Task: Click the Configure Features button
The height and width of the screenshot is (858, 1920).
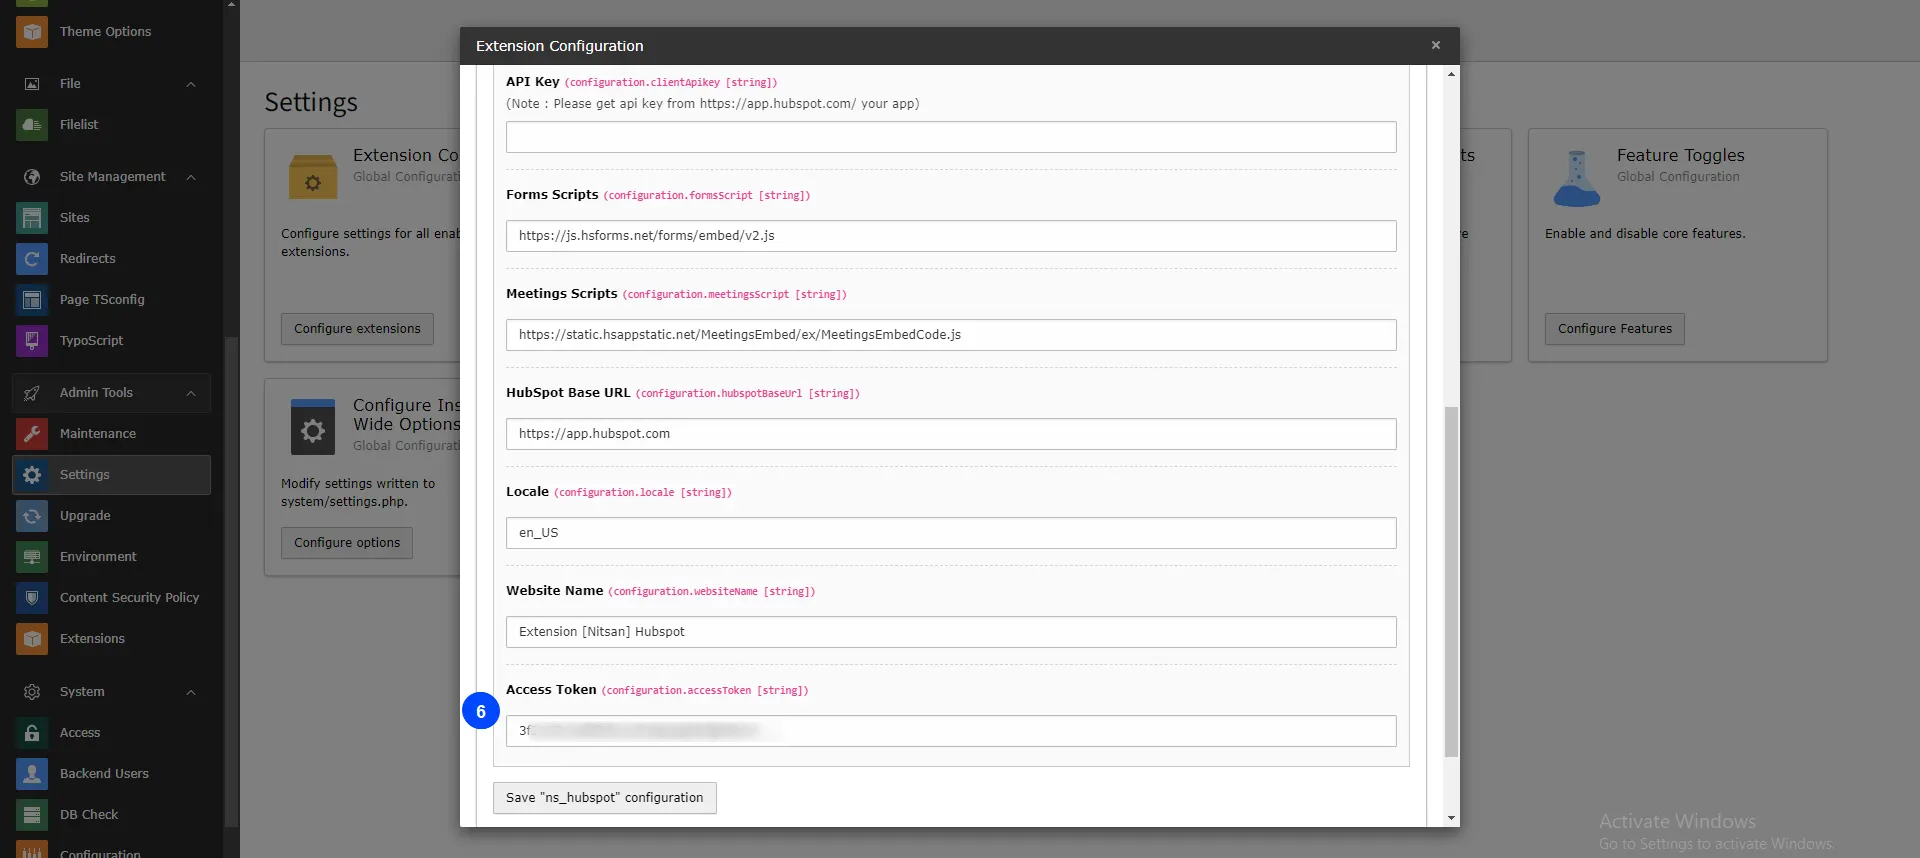Action: (x=1614, y=329)
